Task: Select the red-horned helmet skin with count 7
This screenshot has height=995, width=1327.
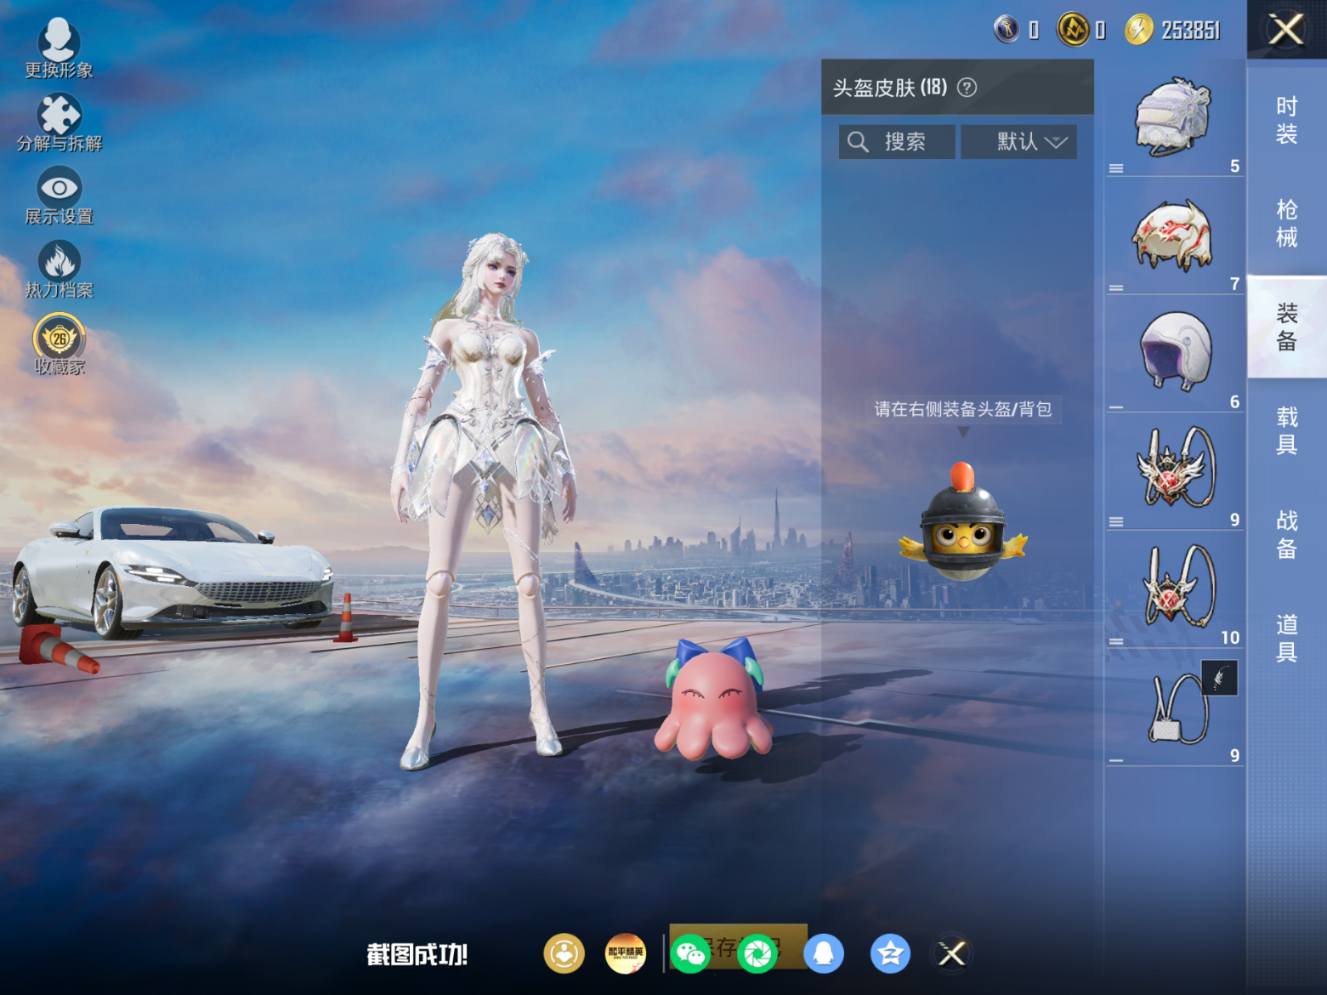Action: tap(1174, 237)
